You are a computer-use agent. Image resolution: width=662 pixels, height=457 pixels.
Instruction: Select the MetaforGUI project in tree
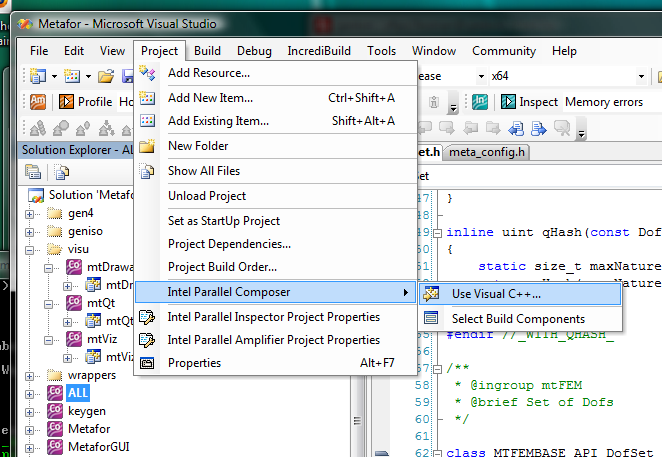point(99,447)
